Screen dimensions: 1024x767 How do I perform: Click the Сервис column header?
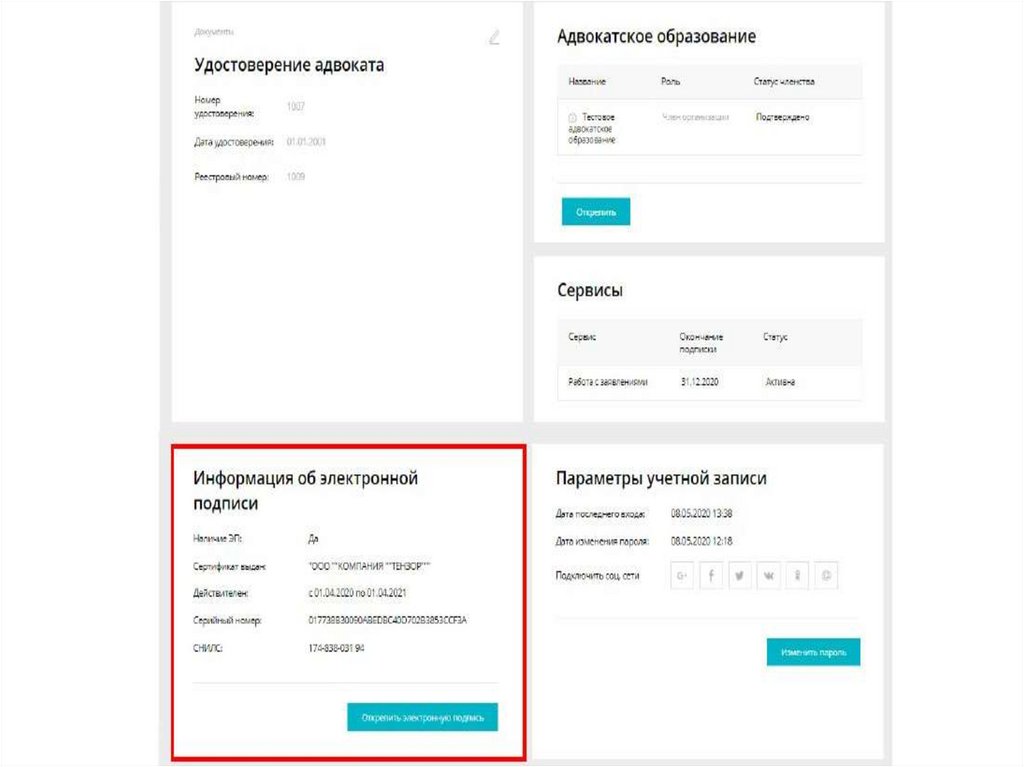pos(582,337)
